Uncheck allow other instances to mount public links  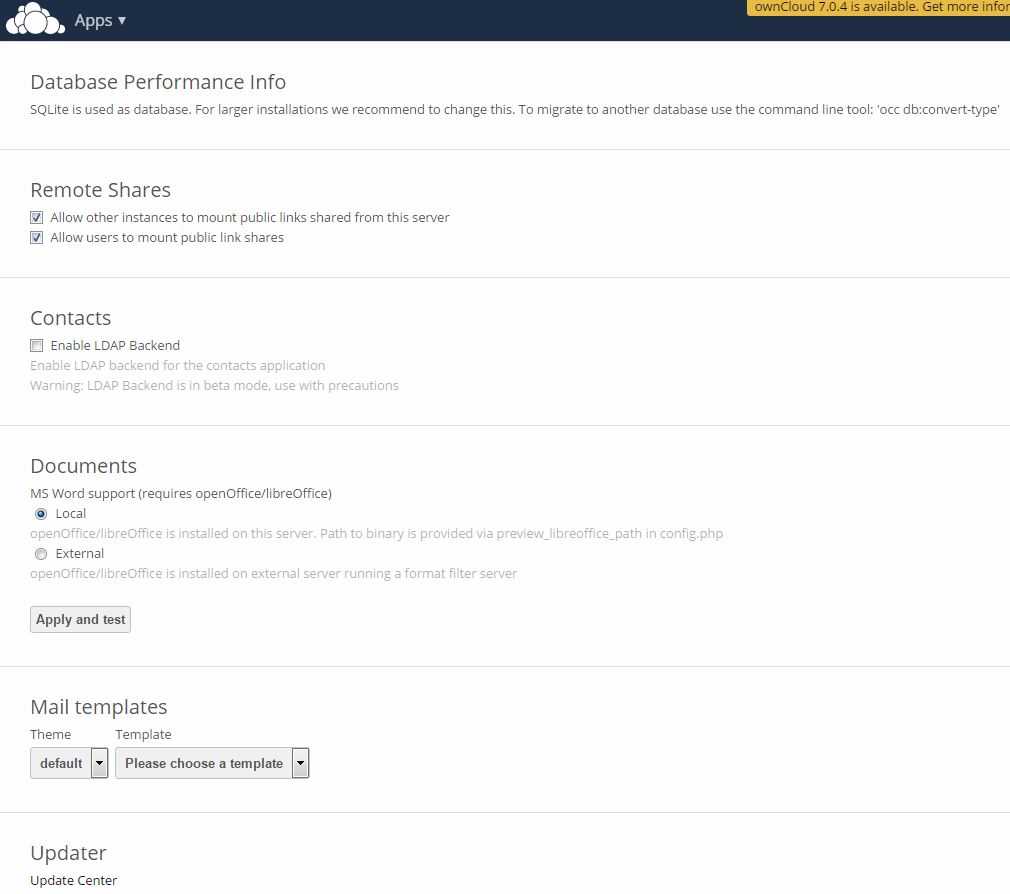point(37,218)
